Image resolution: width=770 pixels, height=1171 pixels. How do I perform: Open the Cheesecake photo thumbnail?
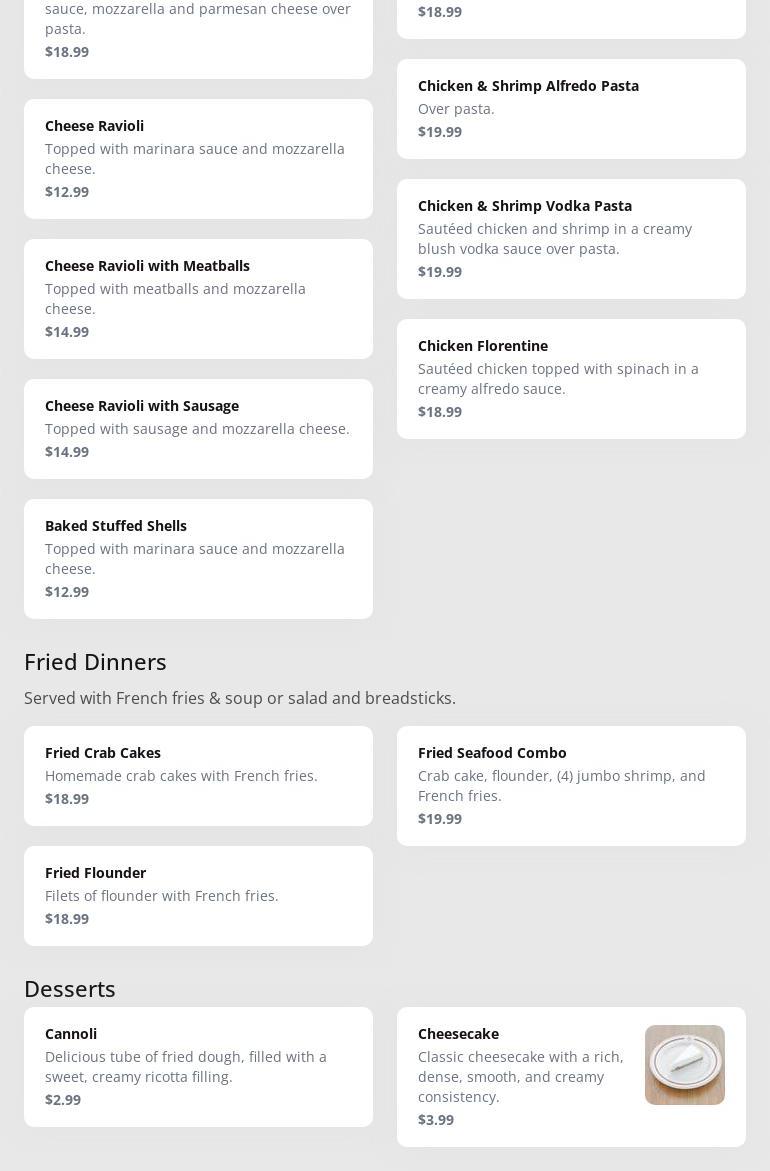point(684,1064)
